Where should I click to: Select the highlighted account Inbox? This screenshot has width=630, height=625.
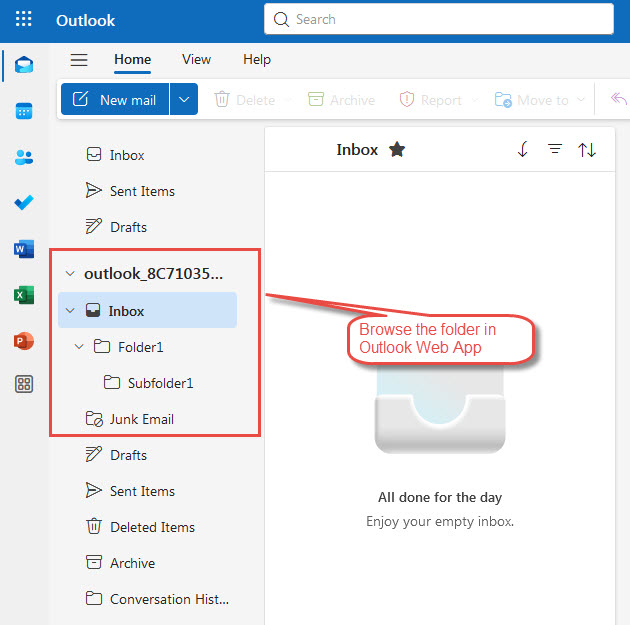[147, 310]
